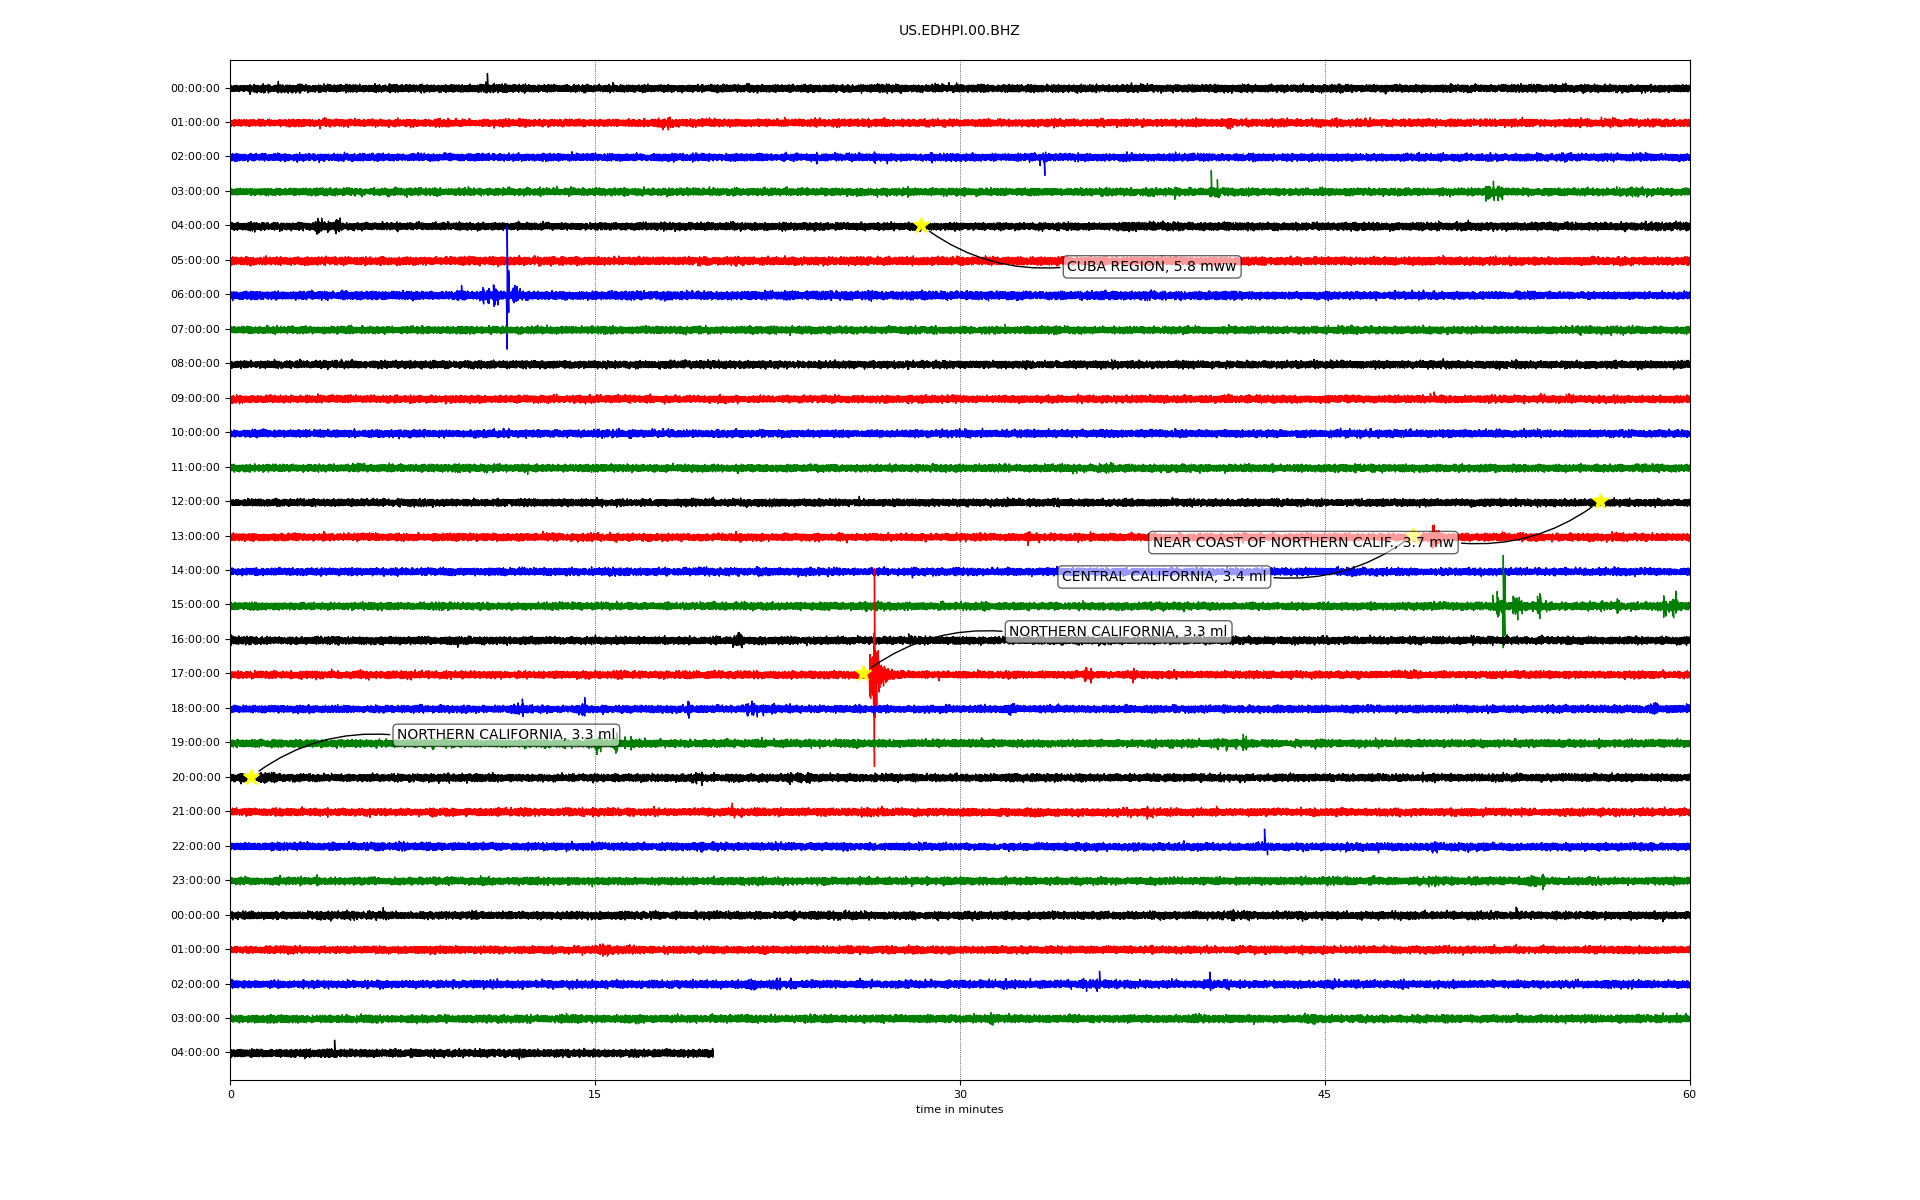1920x1200 pixels.
Task: Click the 30 tick on the x-axis
Action: pos(960,1094)
